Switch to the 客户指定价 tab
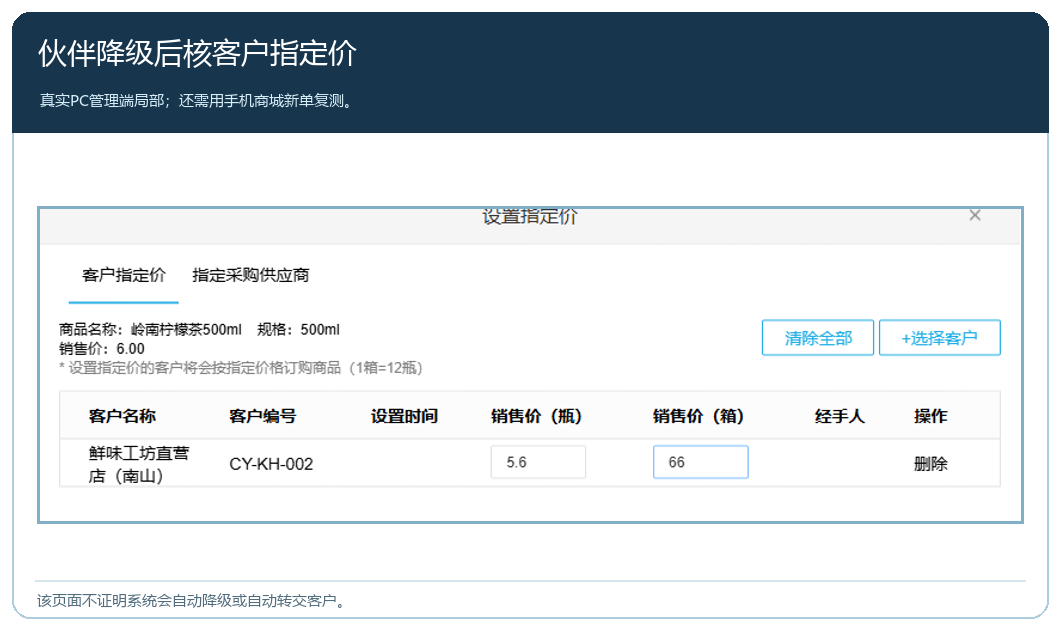The height and width of the screenshot is (630, 1060). [124, 275]
